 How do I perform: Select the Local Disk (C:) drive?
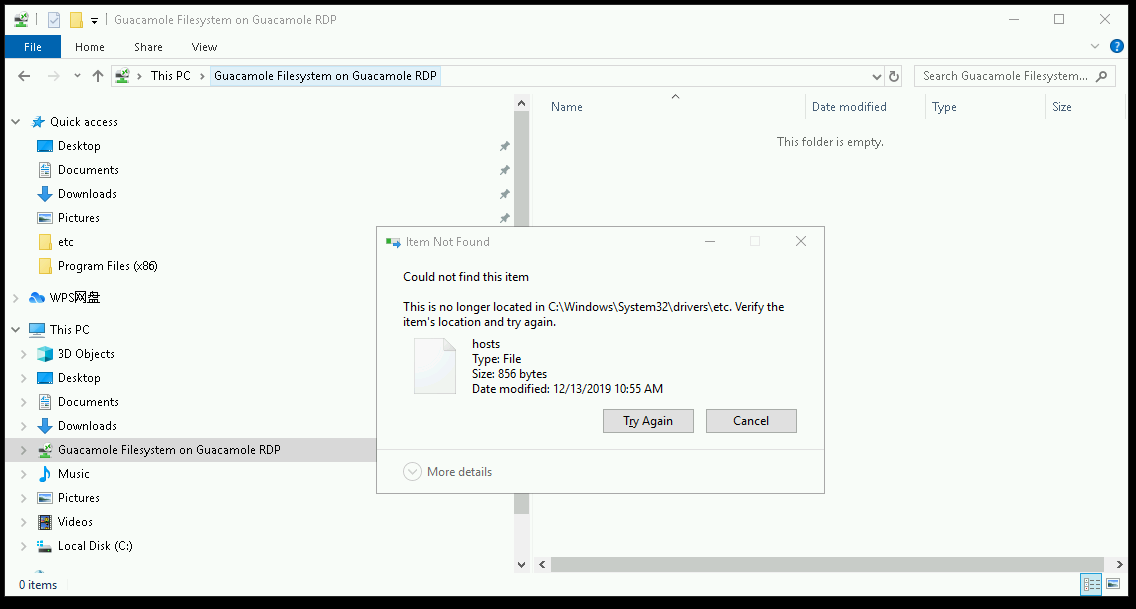pyautogui.click(x=96, y=545)
